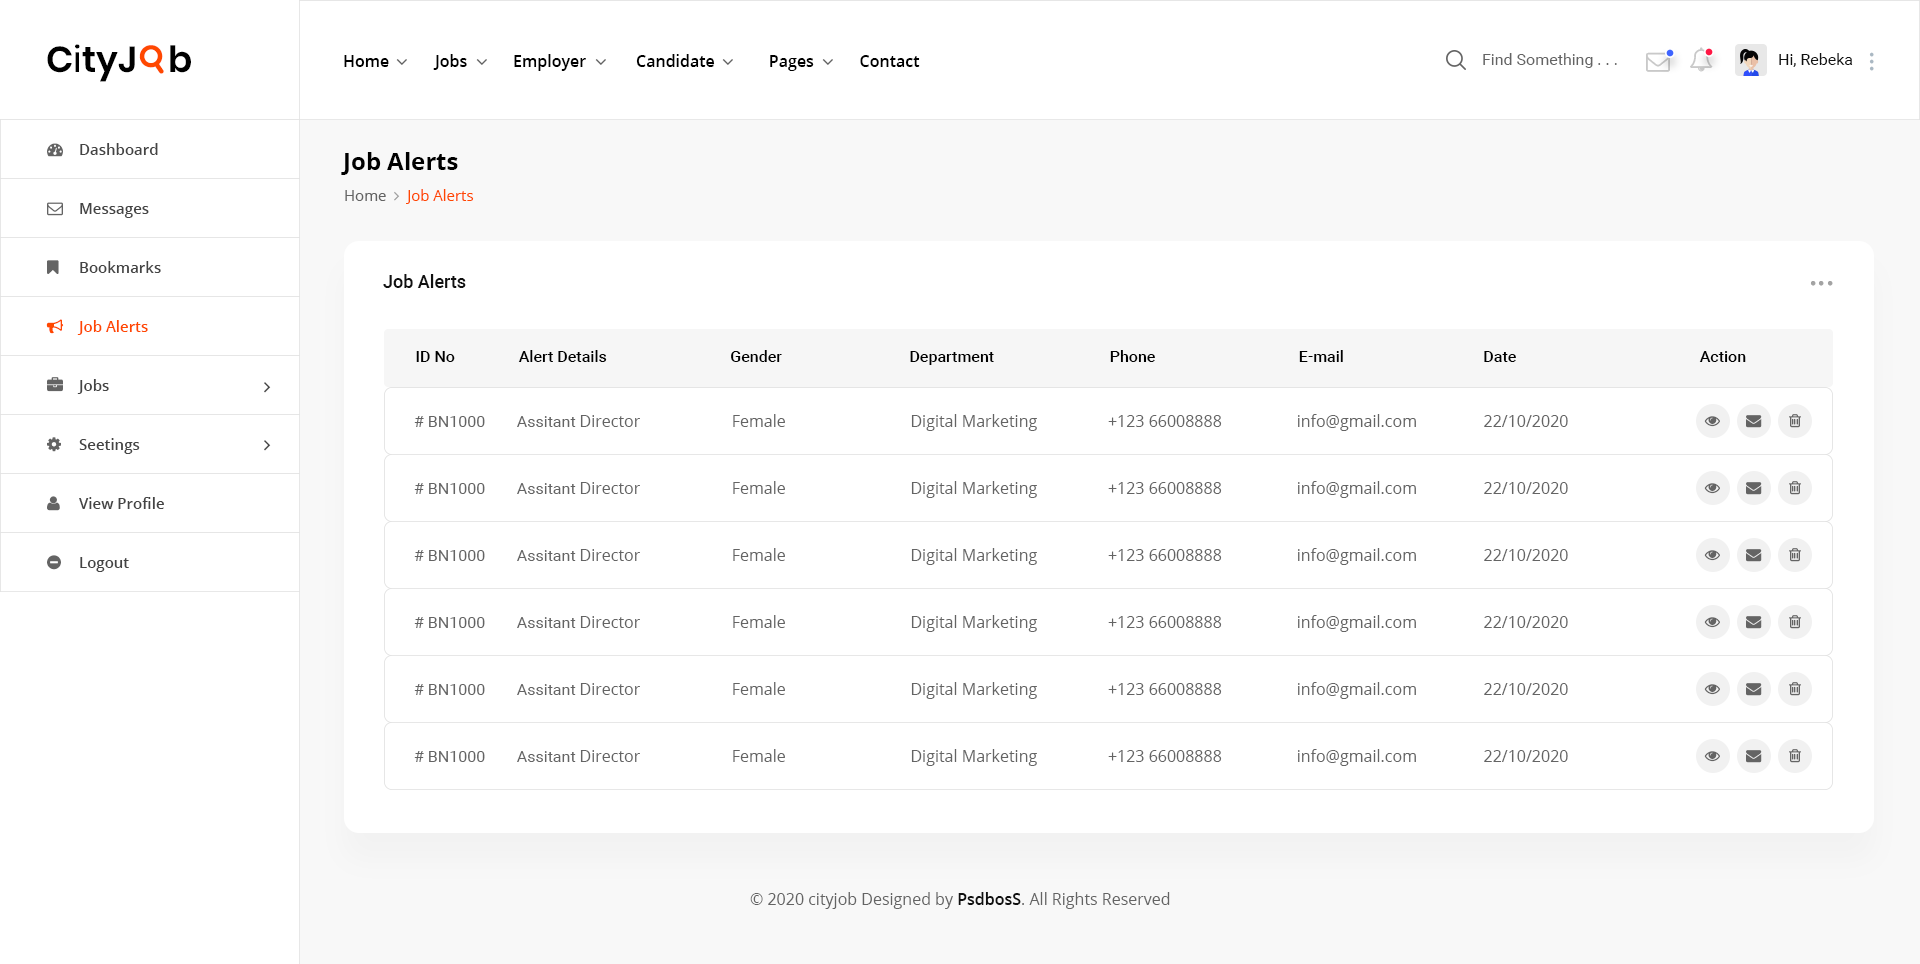The image size is (1920, 964).
Task: Click the trash icon in last row
Action: click(x=1794, y=756)
